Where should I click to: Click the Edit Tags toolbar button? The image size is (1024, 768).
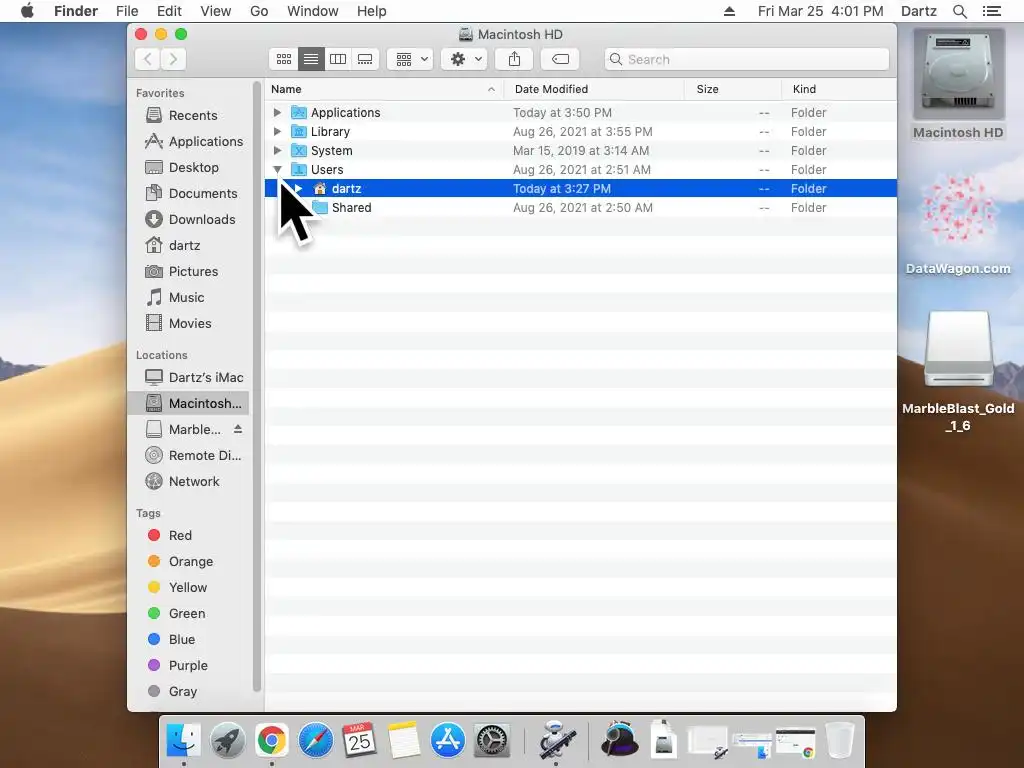click(560, 59)
